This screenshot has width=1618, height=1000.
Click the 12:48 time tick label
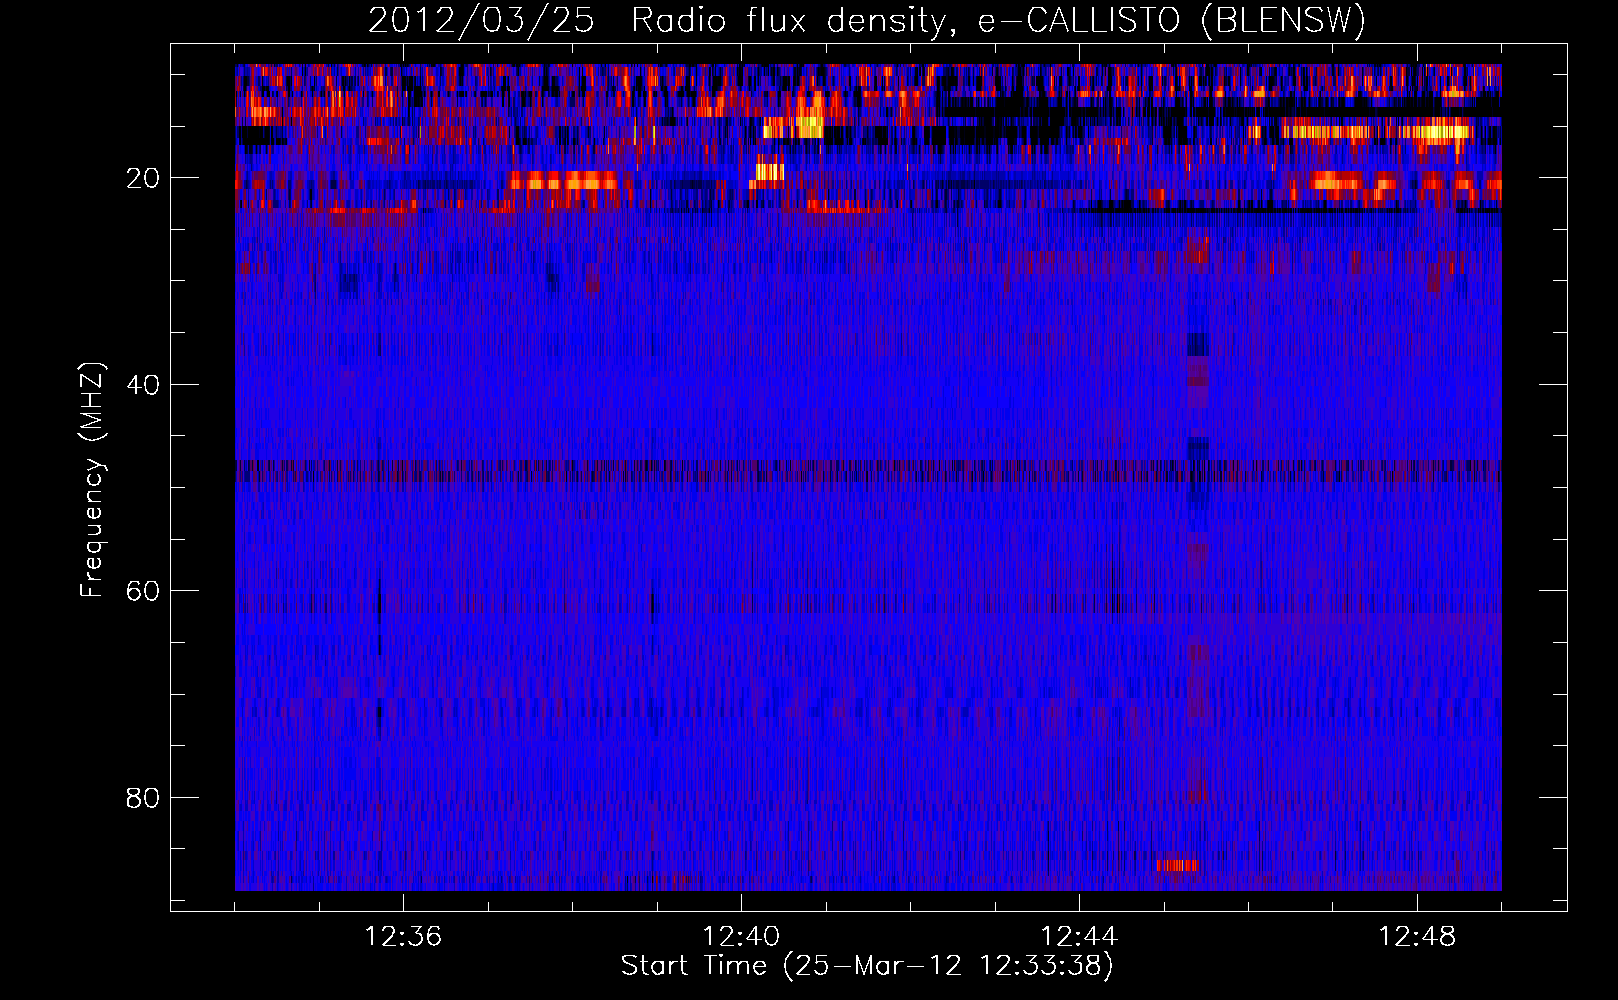click(x=1417, y=937)
